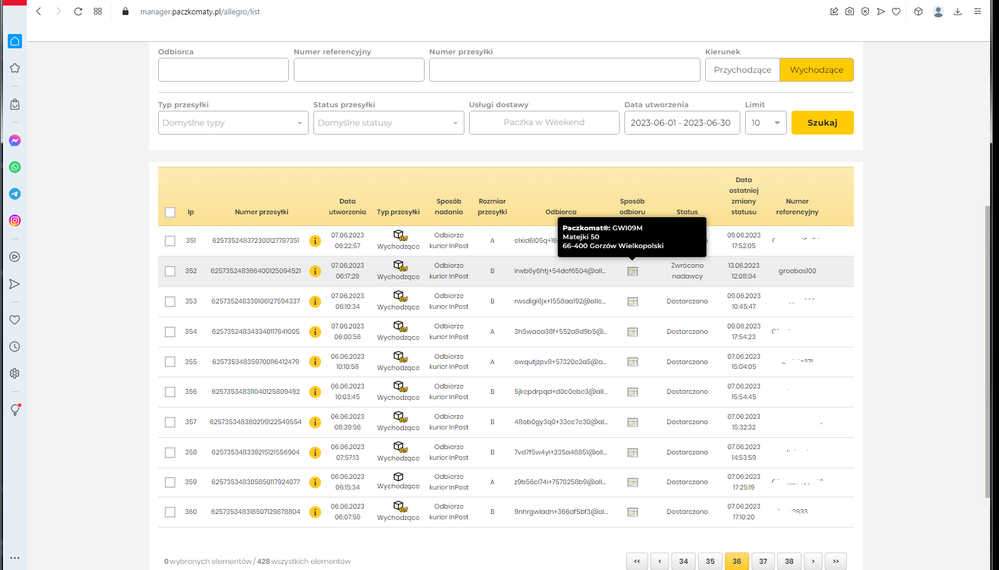The image size is (999, 570).
Task: Open the Typ przesyłki dropdown
Action: [233, 123]
